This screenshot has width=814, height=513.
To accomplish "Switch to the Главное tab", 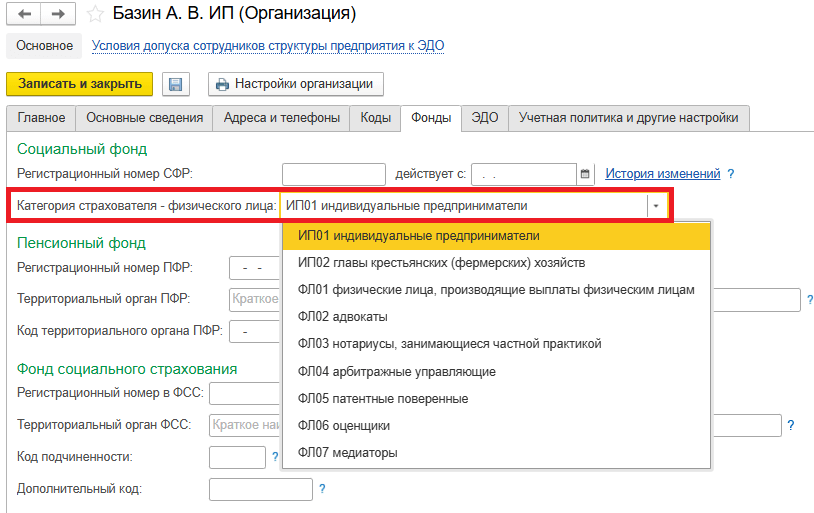I will (41, 118).
